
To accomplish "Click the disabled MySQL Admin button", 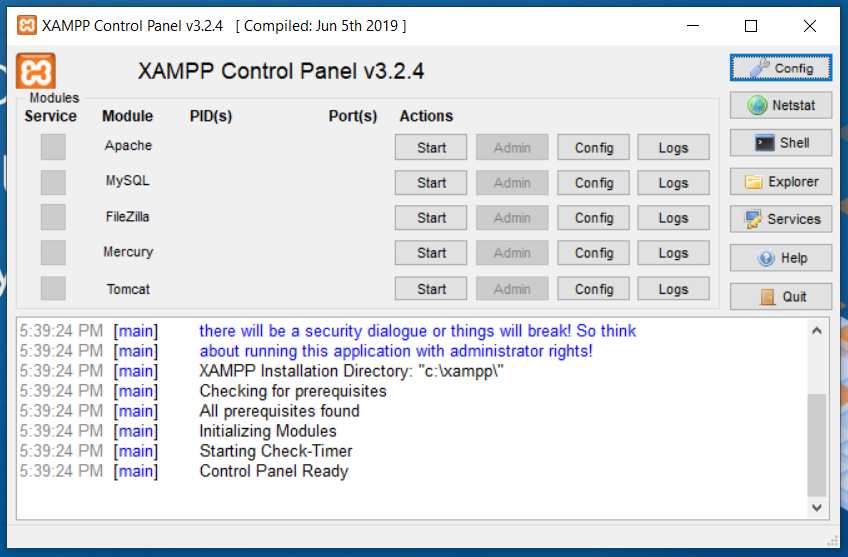I will tap(512, 183).
